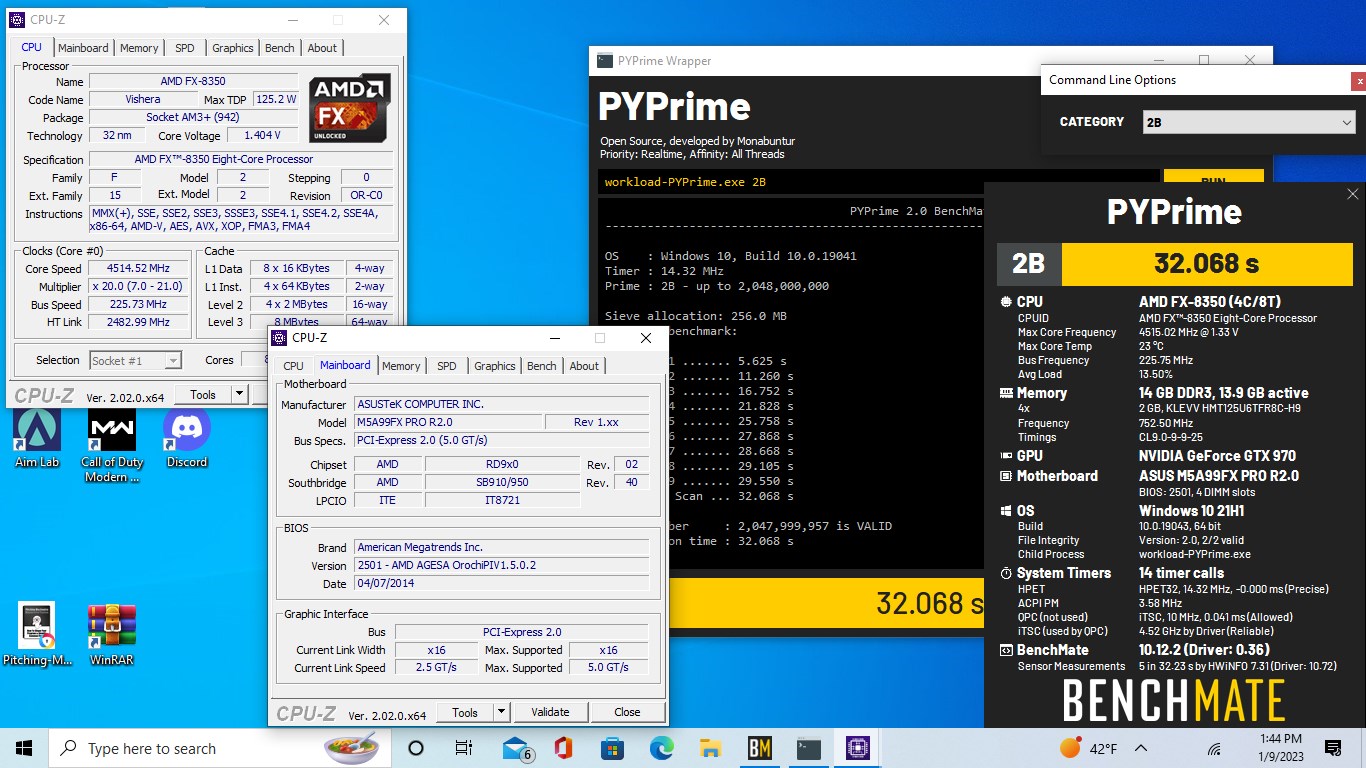Click Core Speed value 4514.52 MHz
Screen dimensions: 1366x768
point(138,268)
